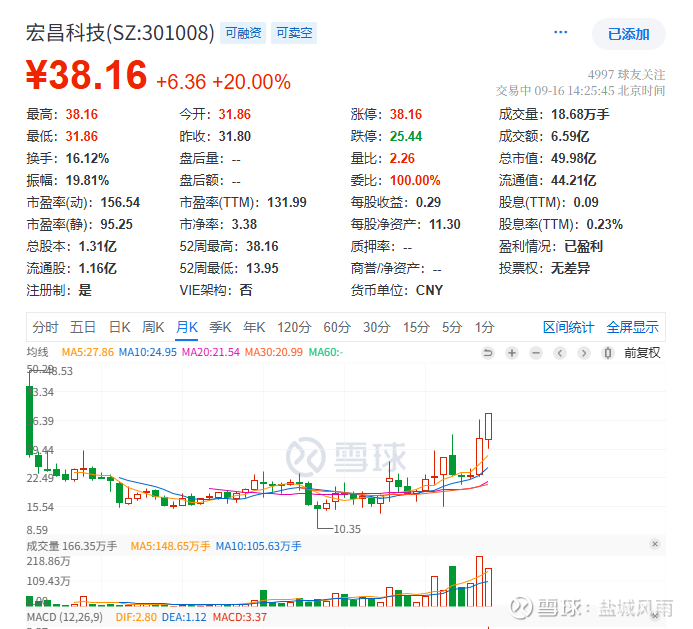Open the 年K chart tab
This screenshot has height=629, width=693.
(x=254, y=327)
